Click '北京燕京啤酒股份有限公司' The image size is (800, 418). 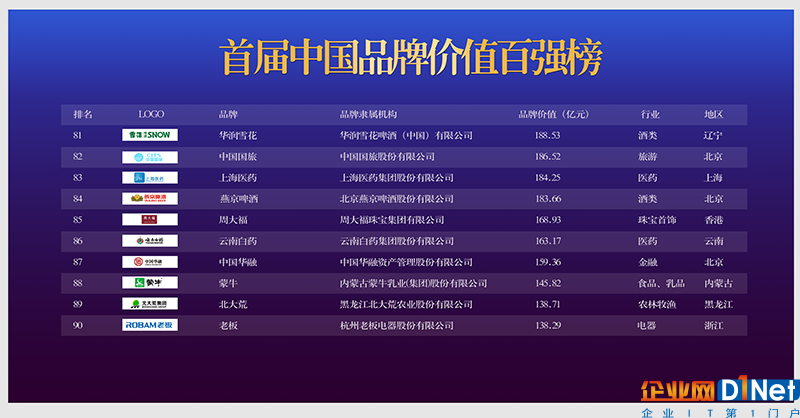(397, 199)
